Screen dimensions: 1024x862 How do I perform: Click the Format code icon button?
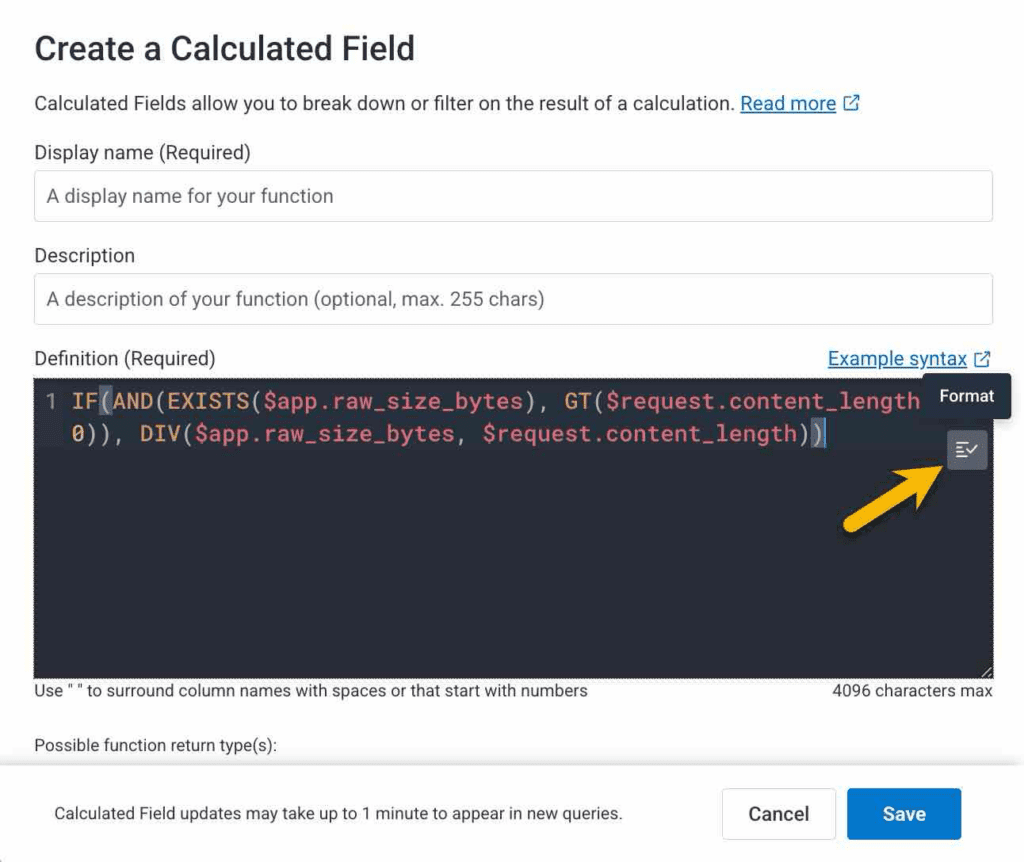pos(966,450)
